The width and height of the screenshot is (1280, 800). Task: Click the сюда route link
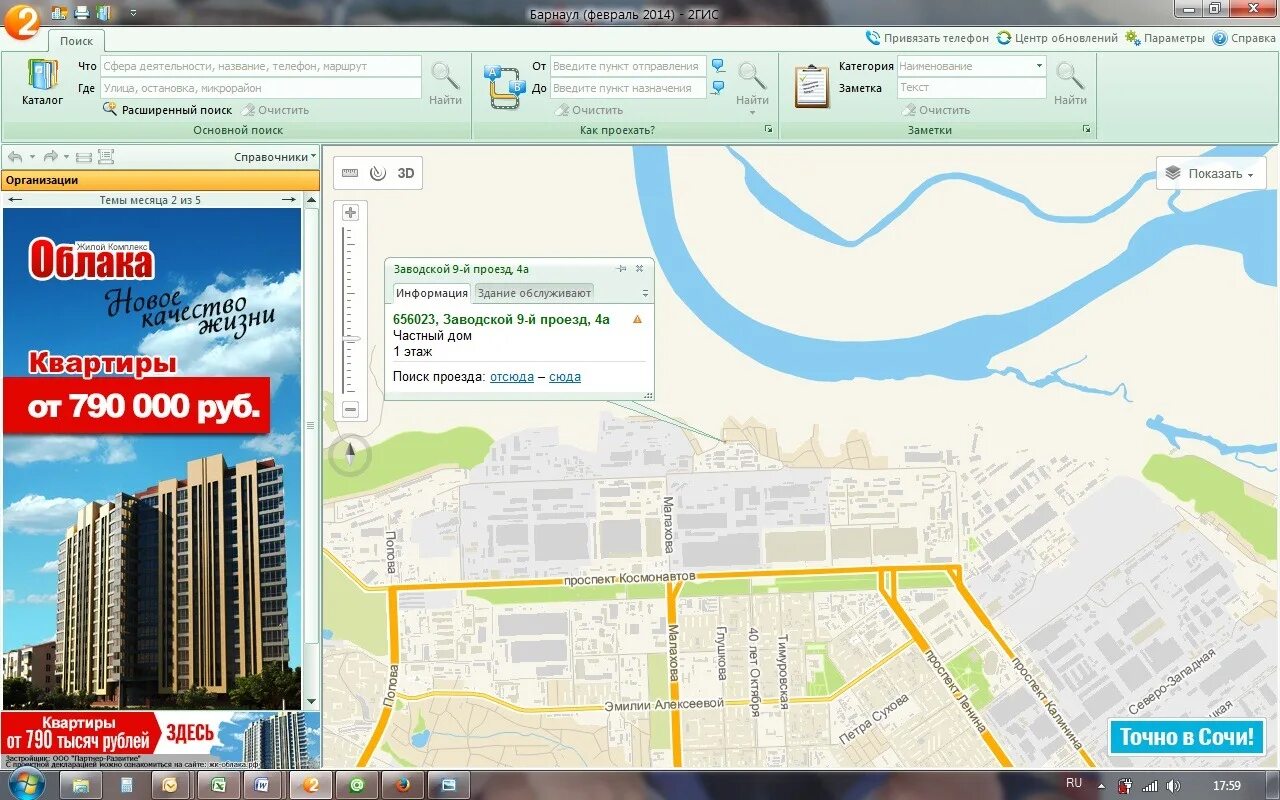[x=565, y=377]
